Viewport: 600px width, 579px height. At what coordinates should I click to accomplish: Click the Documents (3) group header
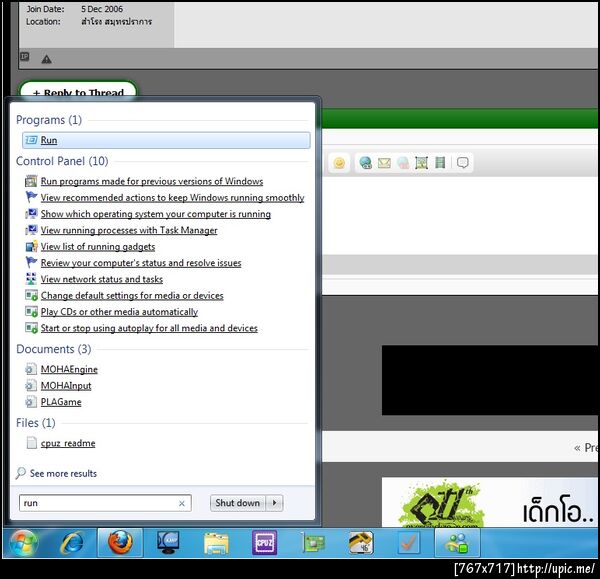[x=54, y=349]
